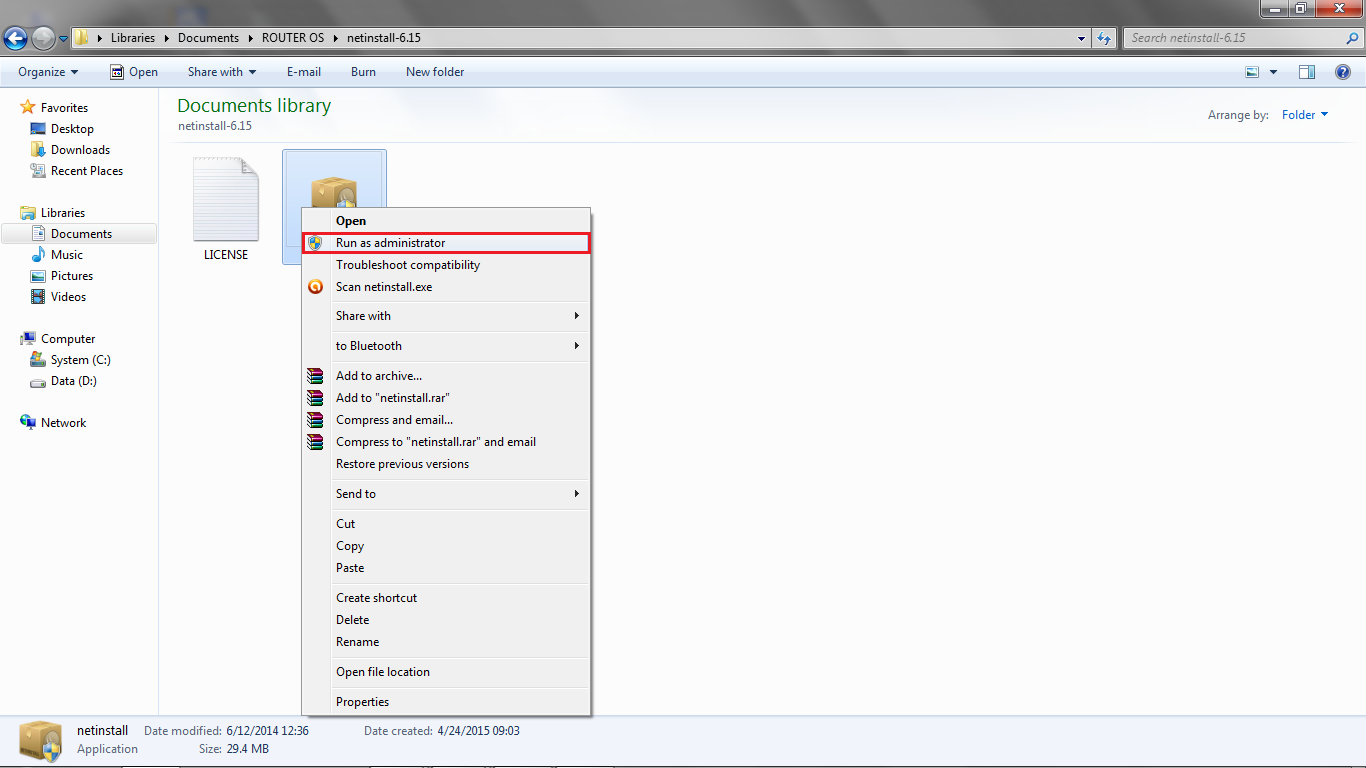Click the Back navigation arrow
The width and height of the screenshot is (1366, 768).
[x=15, y=38]
